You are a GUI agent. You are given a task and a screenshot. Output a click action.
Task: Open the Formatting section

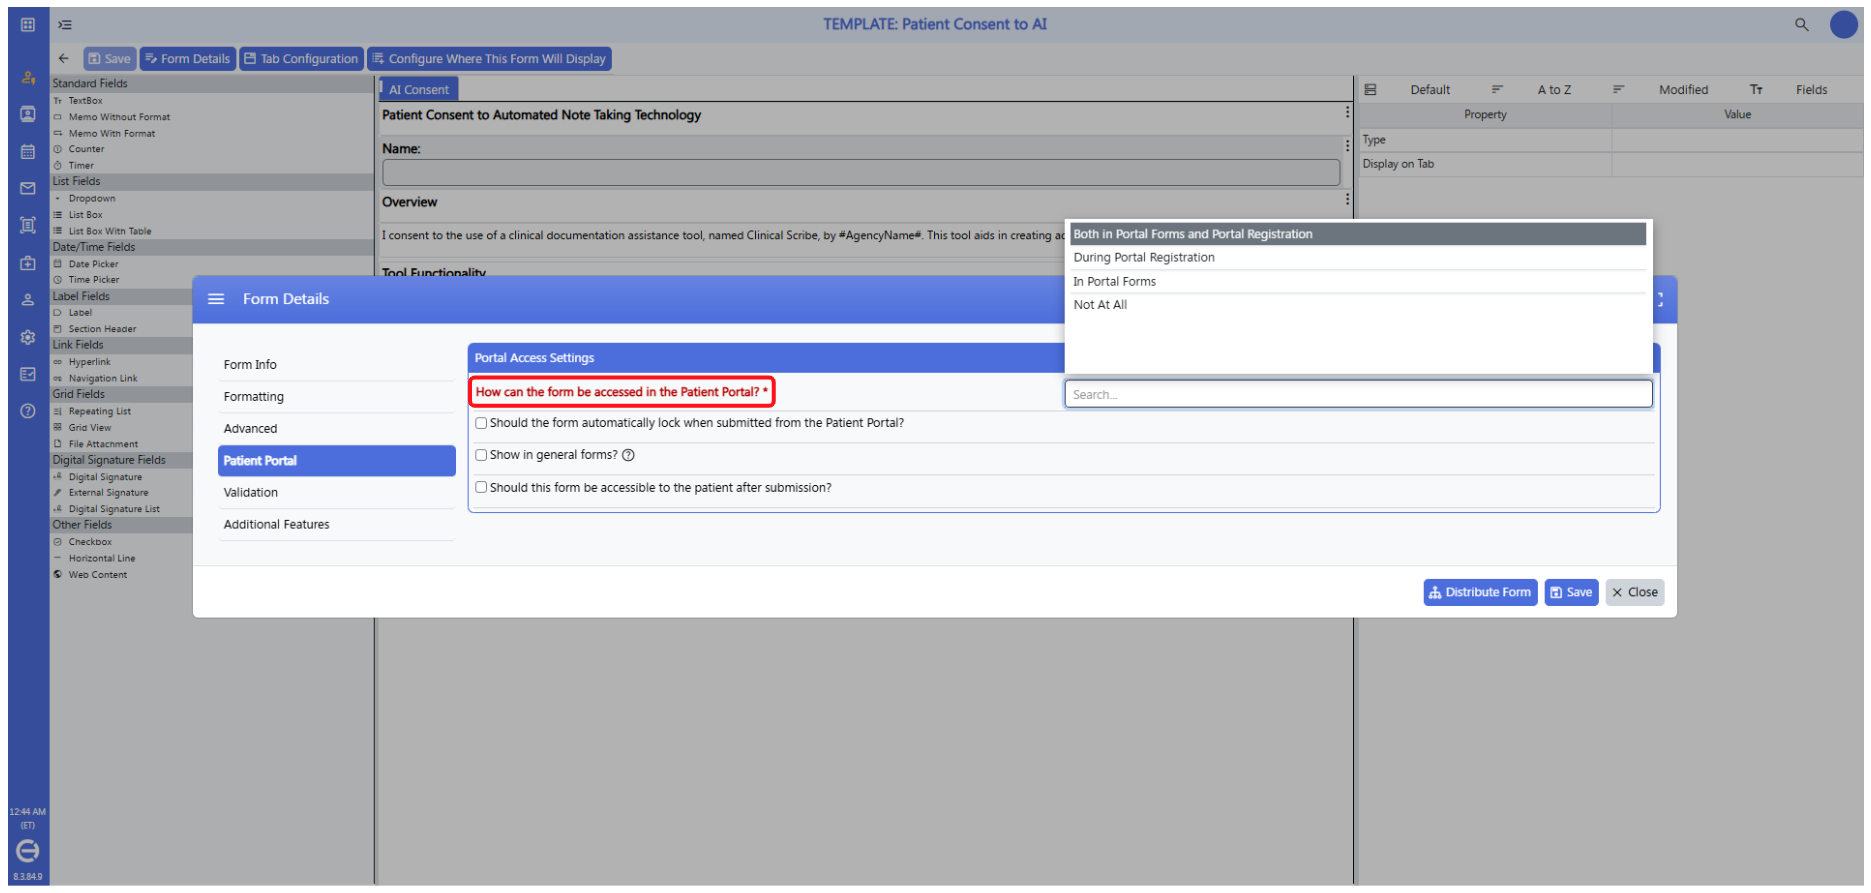pos(336,397)
